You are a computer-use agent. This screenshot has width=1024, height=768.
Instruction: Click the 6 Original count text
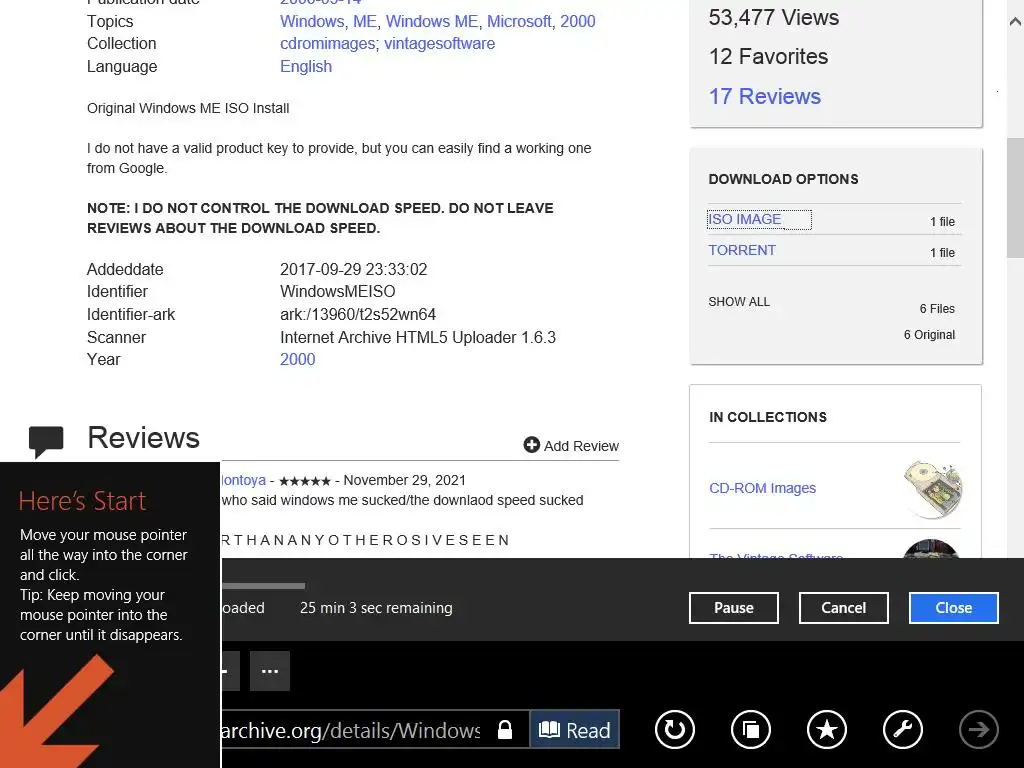[x=929, y=335]
